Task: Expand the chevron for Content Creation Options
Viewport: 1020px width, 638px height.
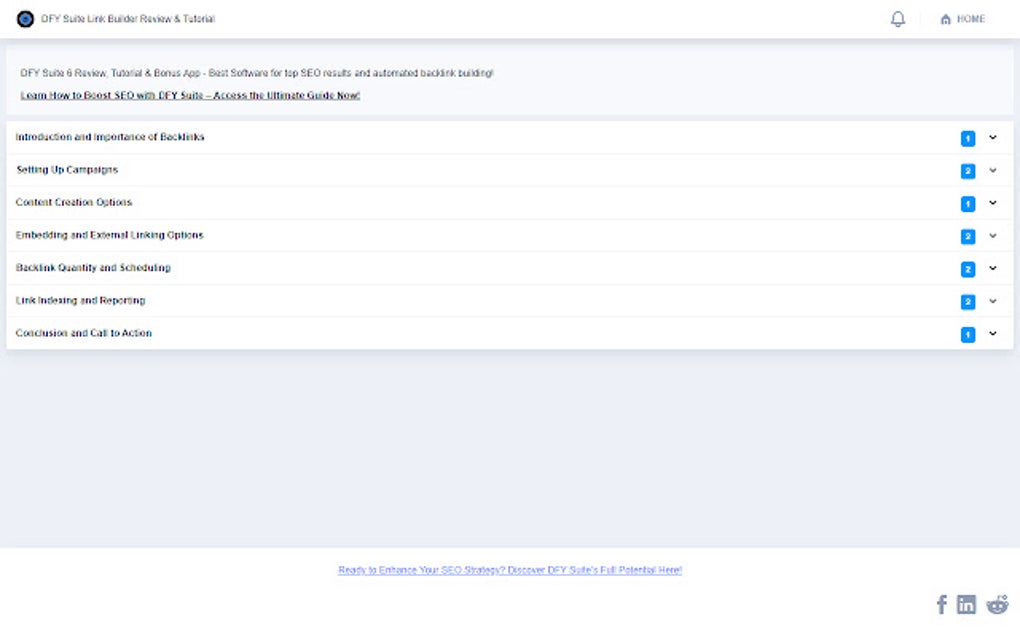Action: coord(993,203)
